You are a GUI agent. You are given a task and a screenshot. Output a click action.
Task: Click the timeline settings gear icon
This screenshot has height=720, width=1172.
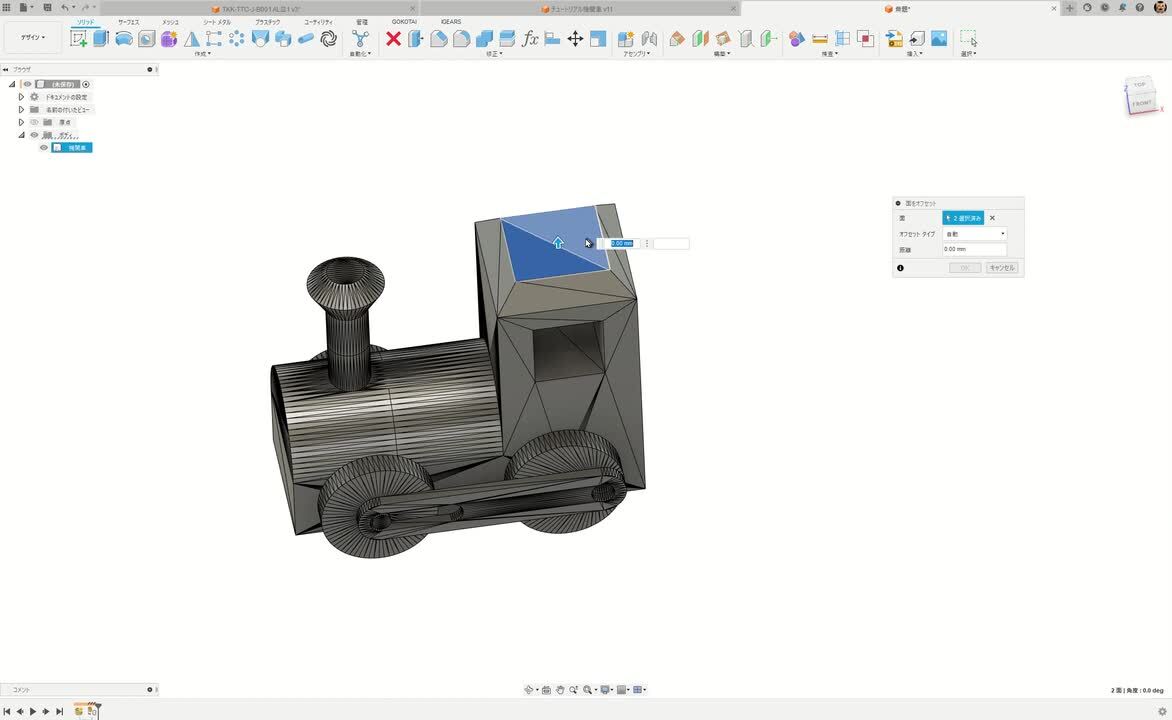1162,712
